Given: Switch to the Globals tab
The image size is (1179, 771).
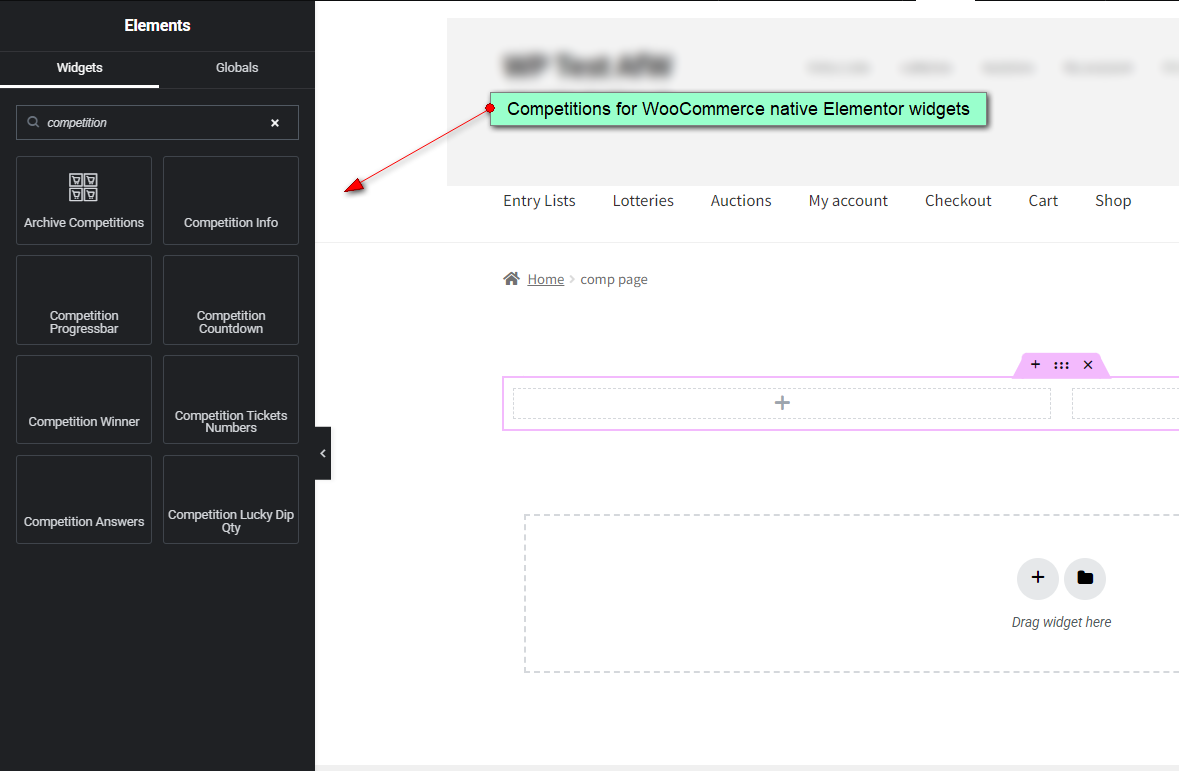Looking at the screenshot, I should click(x=236, y=68).
